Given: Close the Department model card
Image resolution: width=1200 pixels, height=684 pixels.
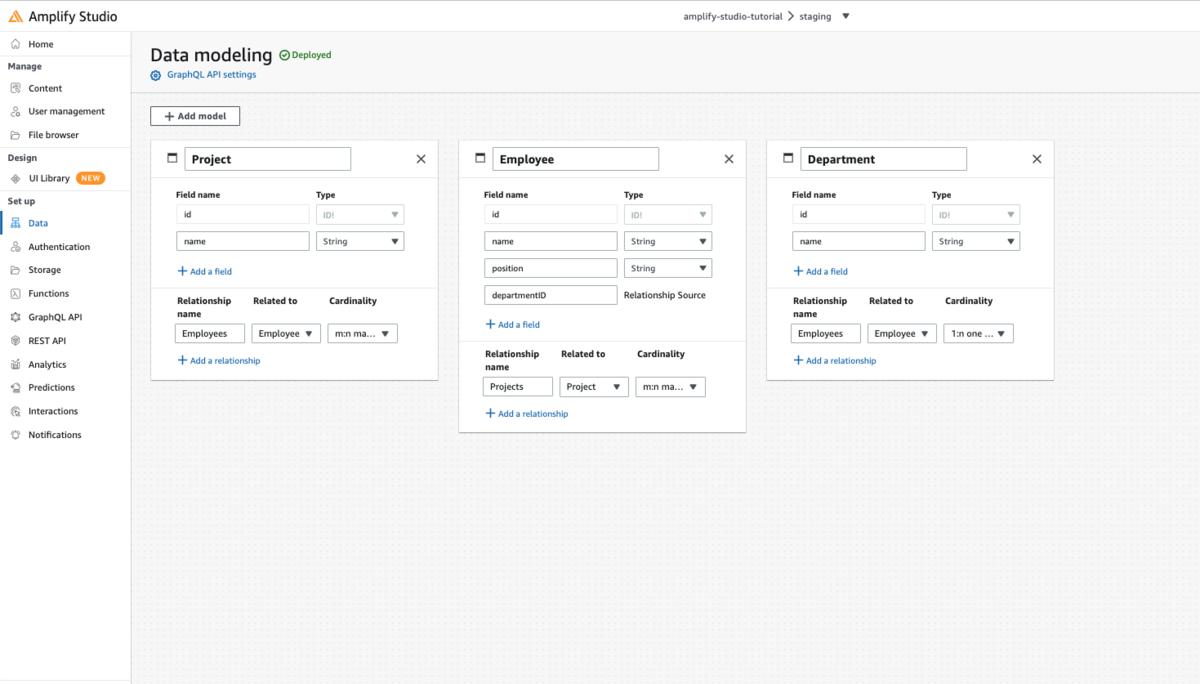Looking at the screenshot, I should (x=1037, y=159).
